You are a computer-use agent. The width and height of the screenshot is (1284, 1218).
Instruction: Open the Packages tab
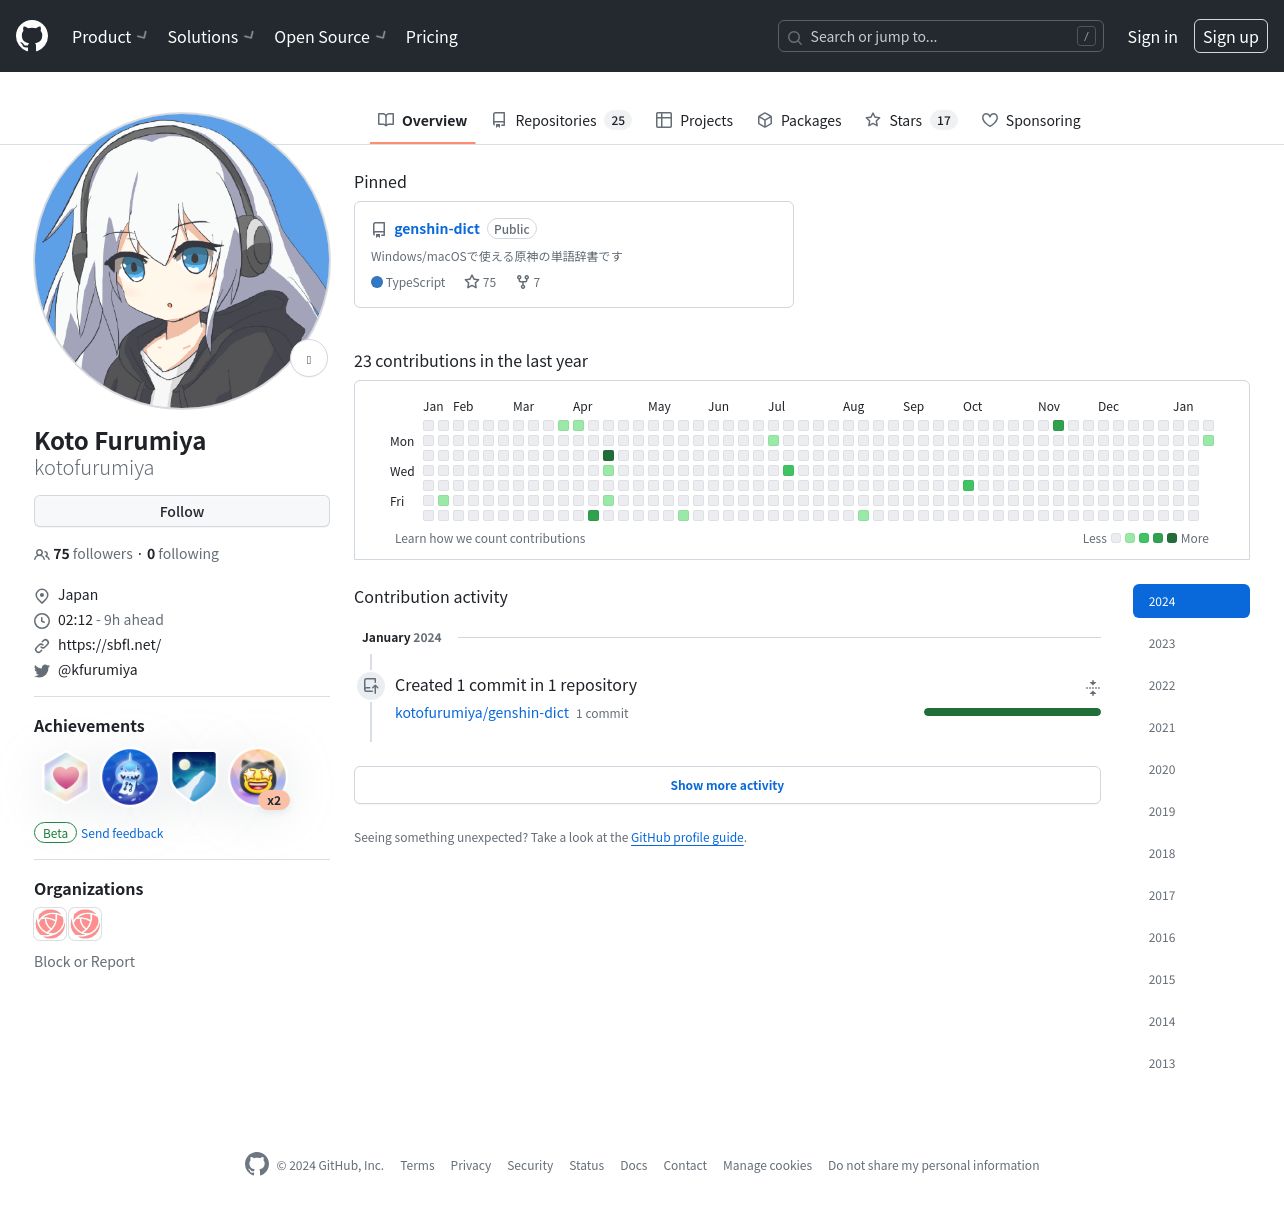click(799, 121)
